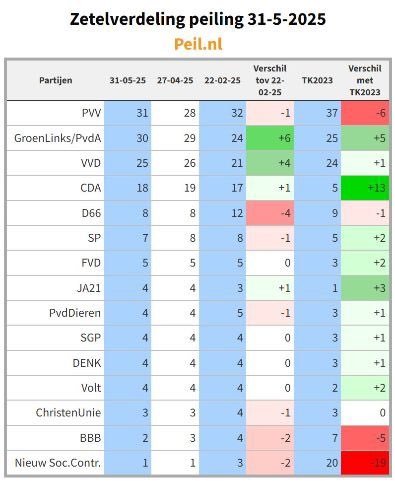
Task: Click the 27-04-25 column header
Action: [175, 80]
